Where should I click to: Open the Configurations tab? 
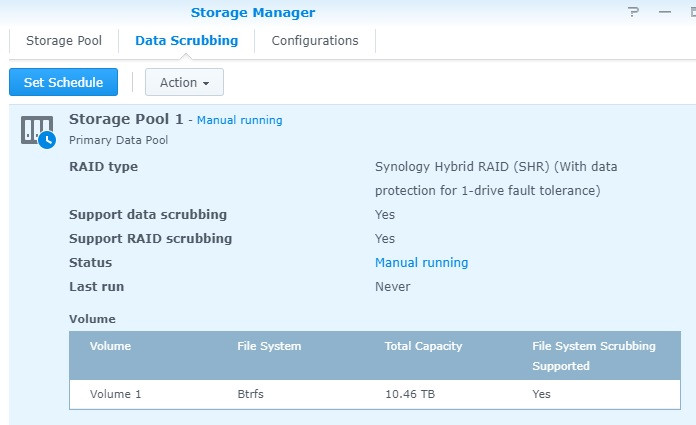(315, 41)
